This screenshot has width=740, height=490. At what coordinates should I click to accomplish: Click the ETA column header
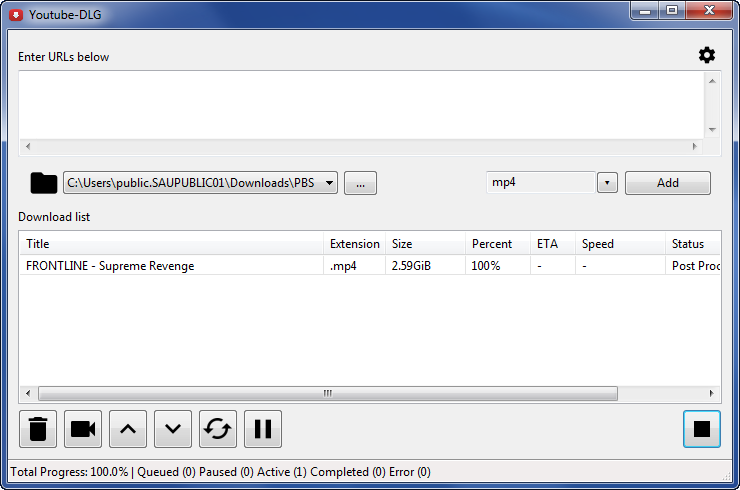click(x=553, y=244)
